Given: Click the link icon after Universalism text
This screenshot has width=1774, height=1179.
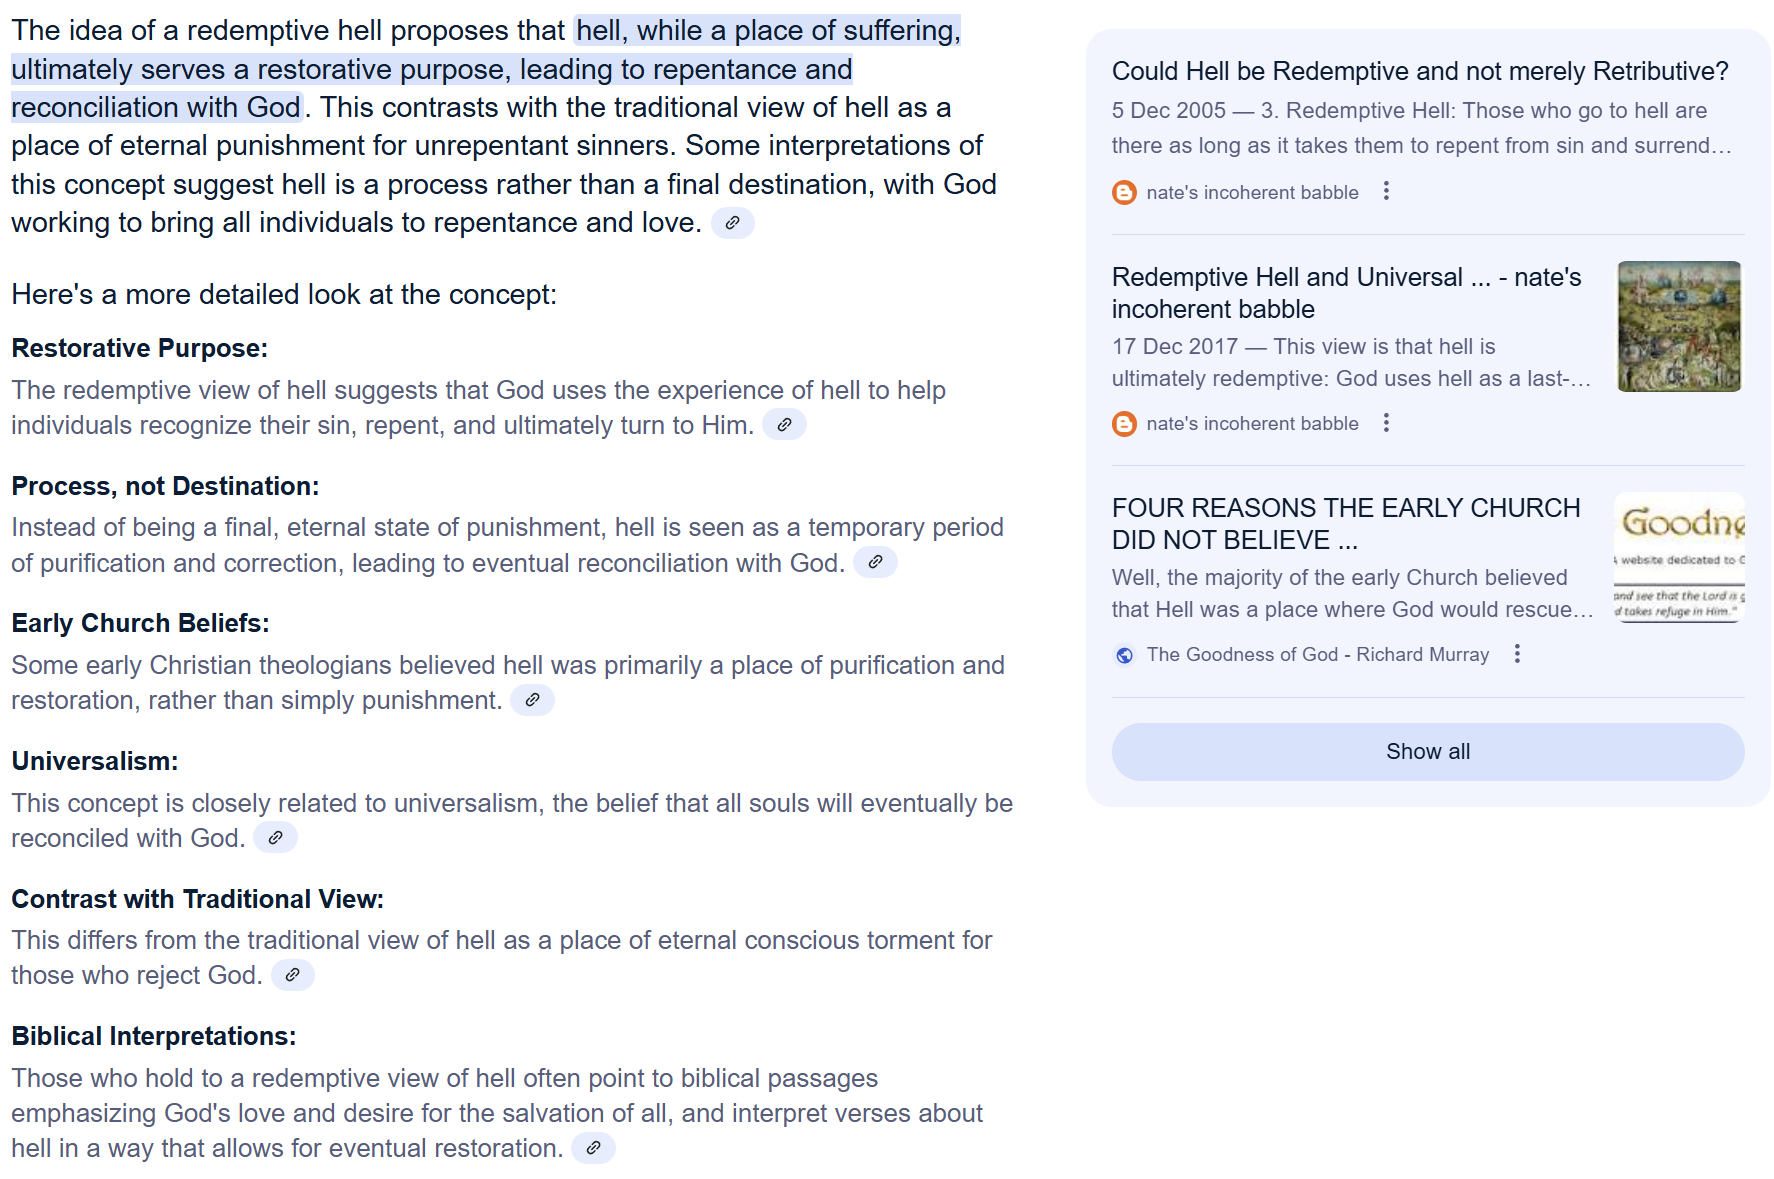Looking at the screenshot, I should [x=275, y=838].
